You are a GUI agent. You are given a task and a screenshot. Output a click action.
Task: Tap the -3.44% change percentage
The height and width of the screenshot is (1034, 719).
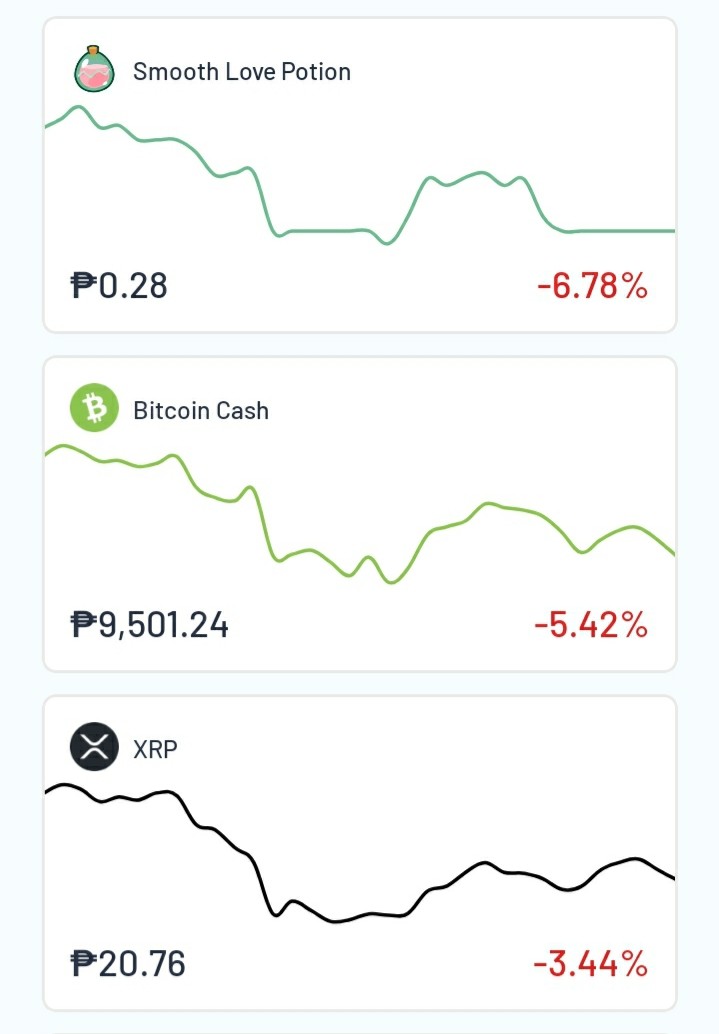591,963
